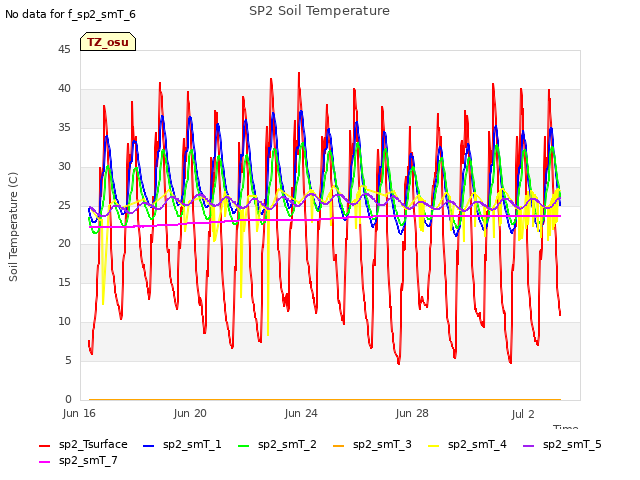Click the red sp2_Tsurface legend swatch
This screenshot has height=480, width=640.
(x=44, y=446)
